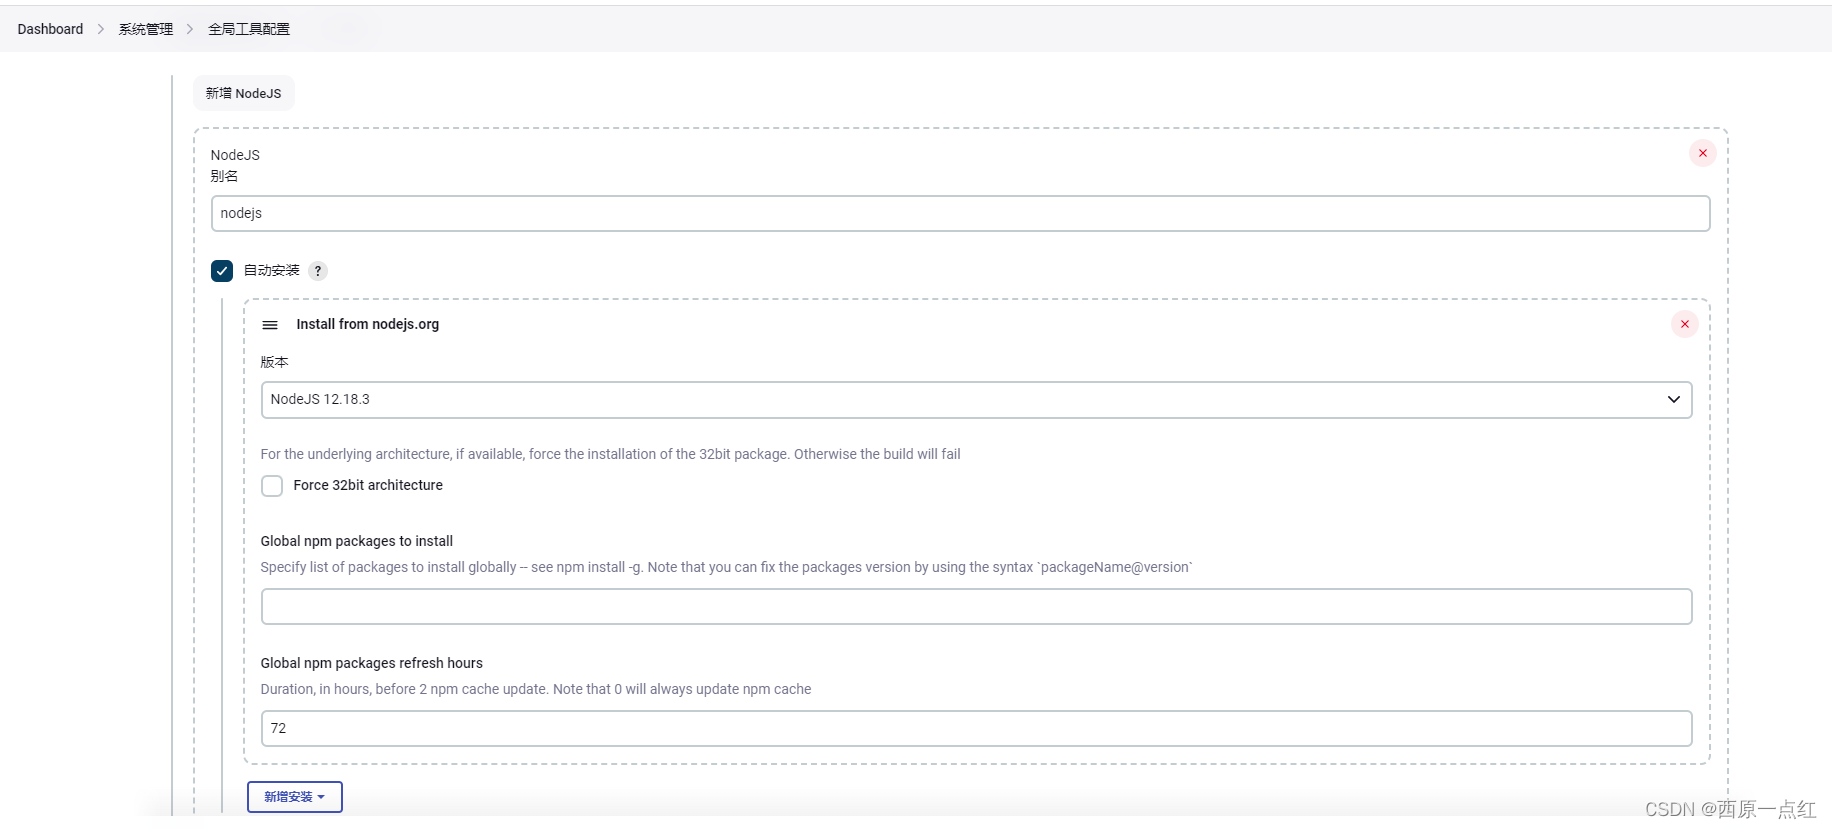Open 全局工具配置 breadcrumb link
The height and width of the screenshot is (829, 1832).
click(249, 29)
